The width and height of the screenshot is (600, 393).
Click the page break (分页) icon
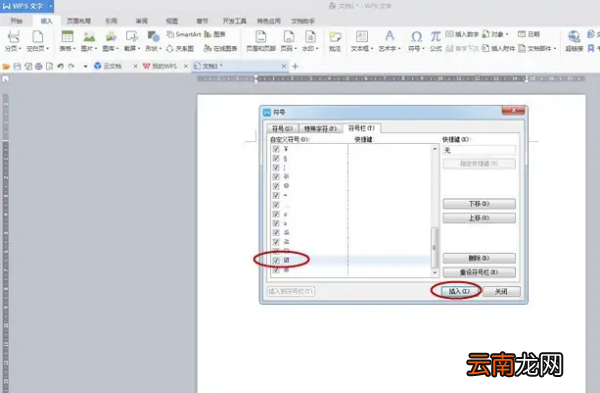tap(13, 37)
